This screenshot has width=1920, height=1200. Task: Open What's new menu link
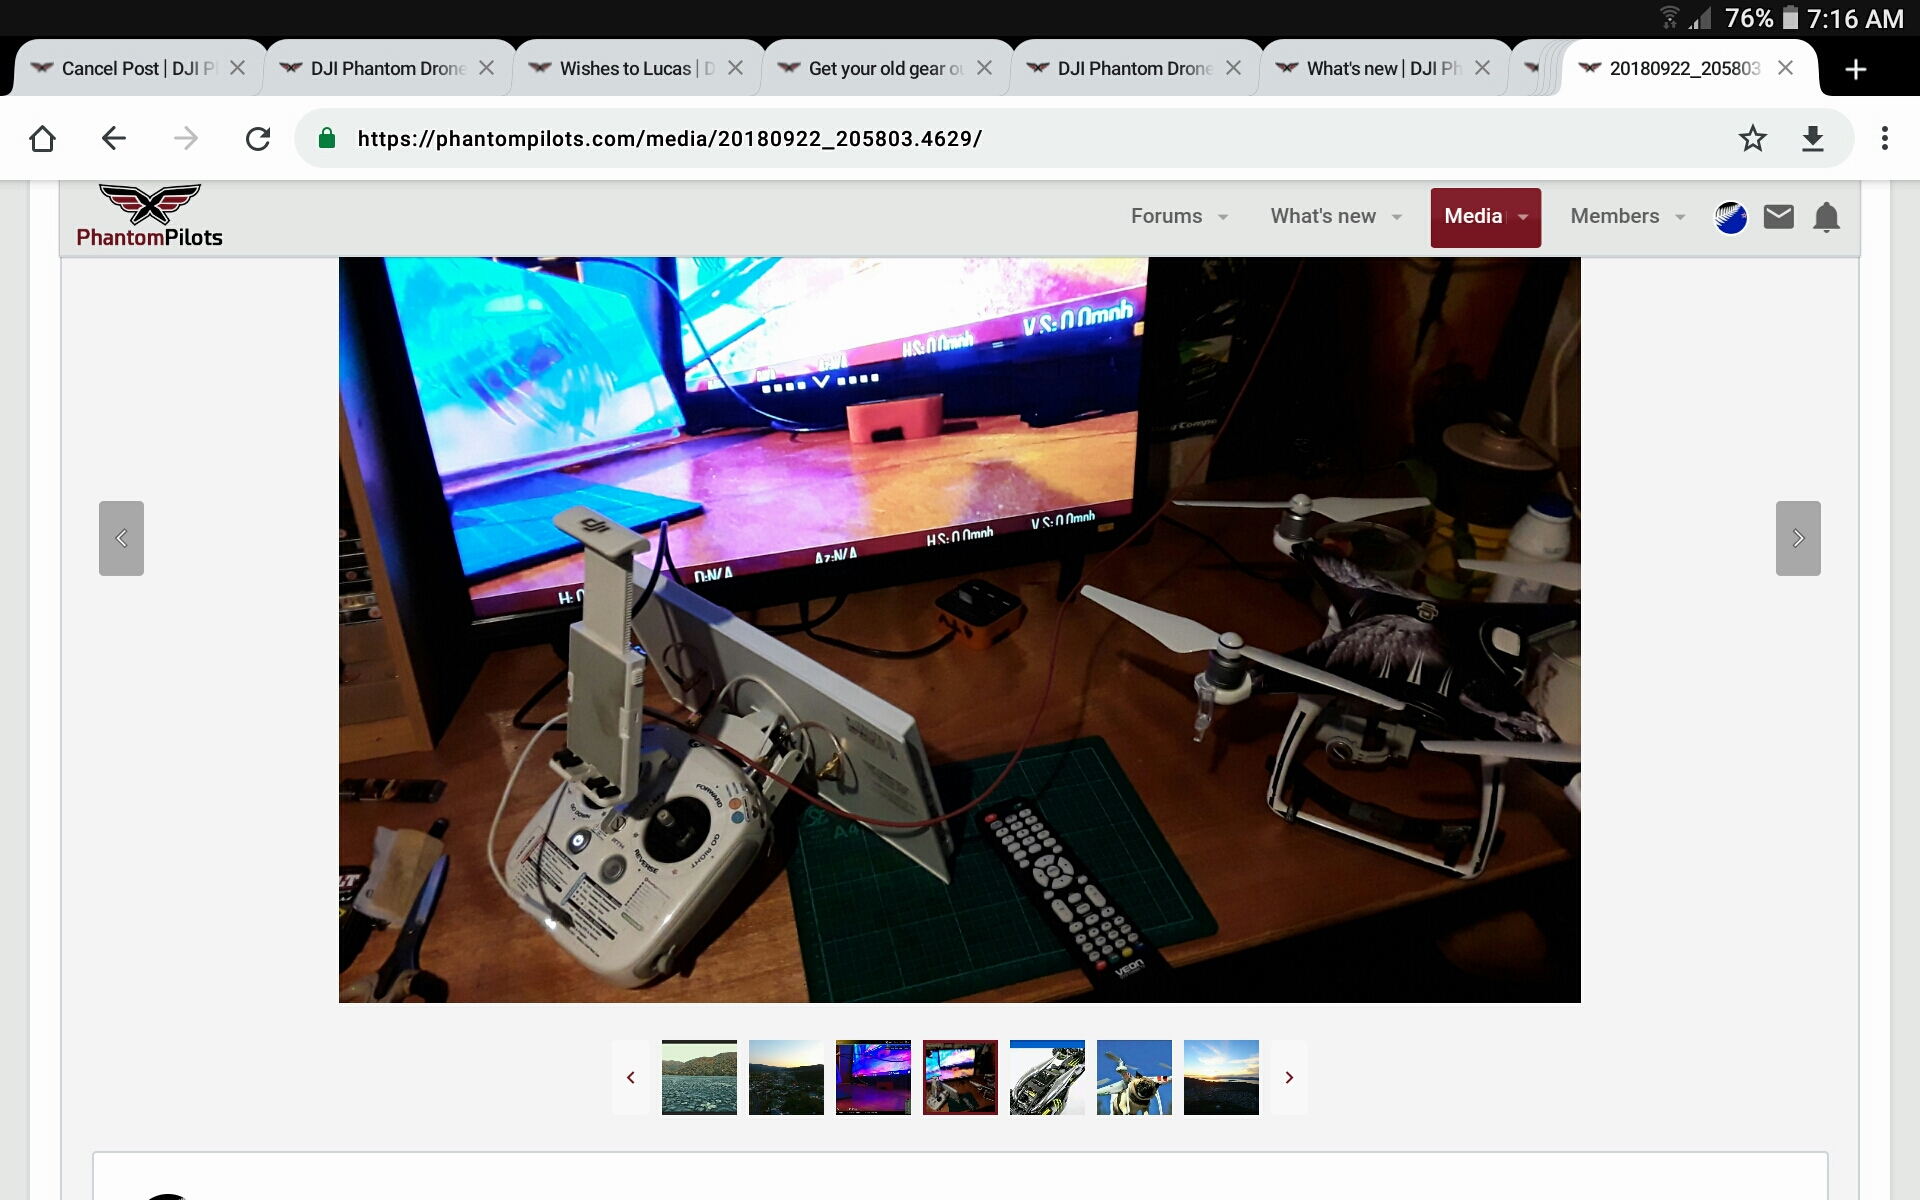(1323, 216)
